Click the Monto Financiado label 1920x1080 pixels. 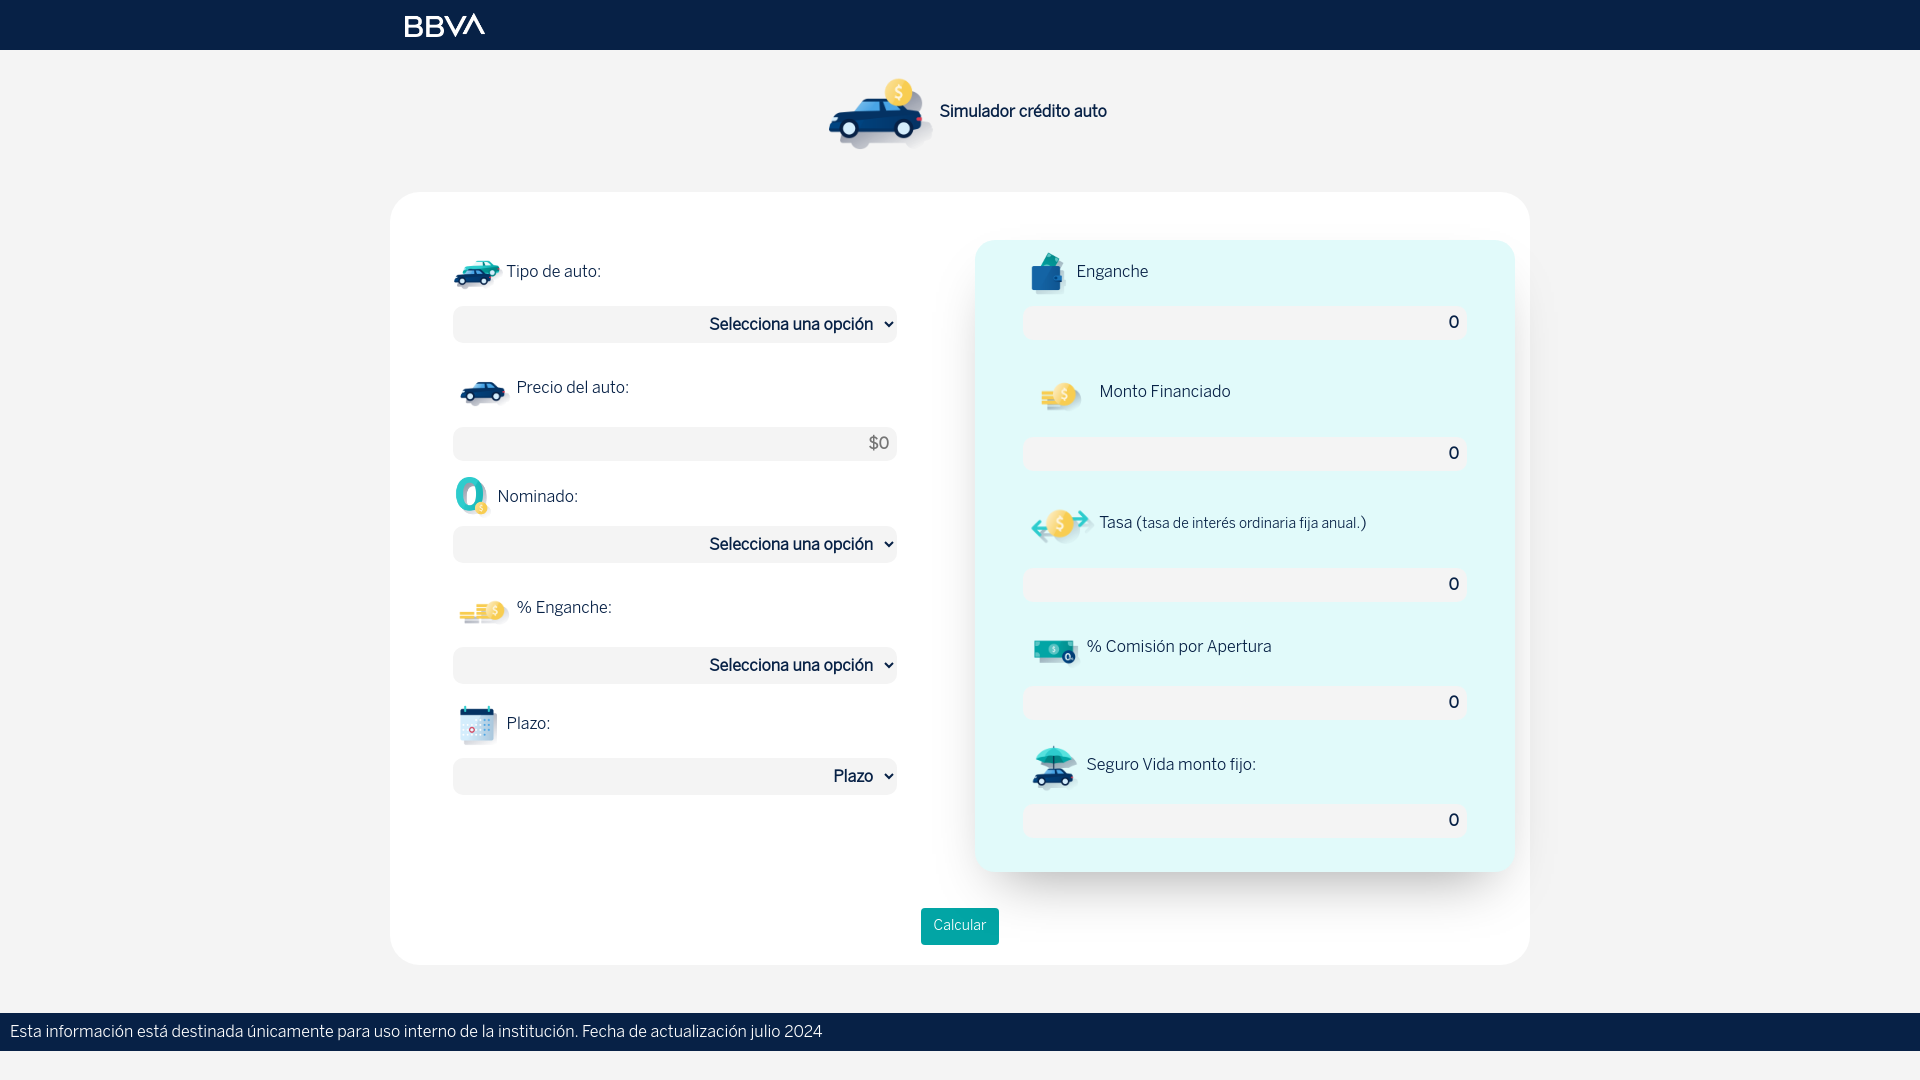tap(1165, 392)
